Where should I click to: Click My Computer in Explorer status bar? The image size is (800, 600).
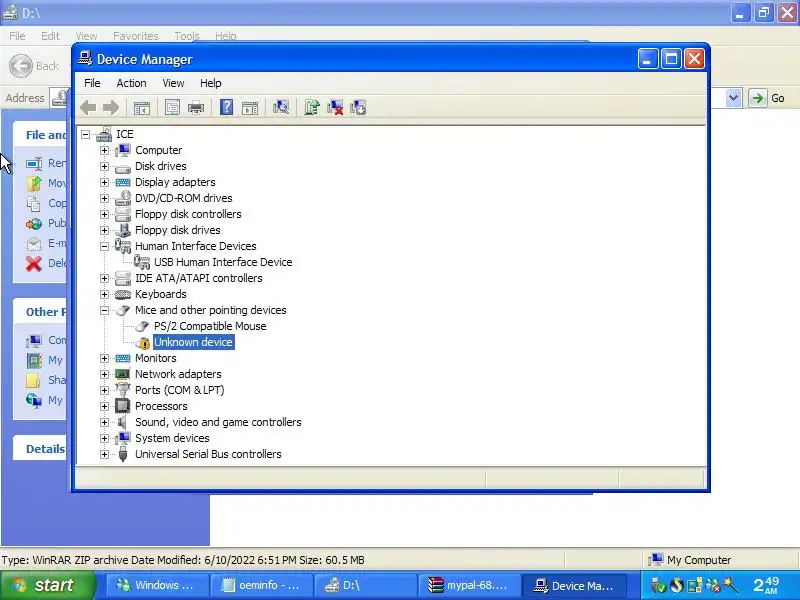(690, 560)
